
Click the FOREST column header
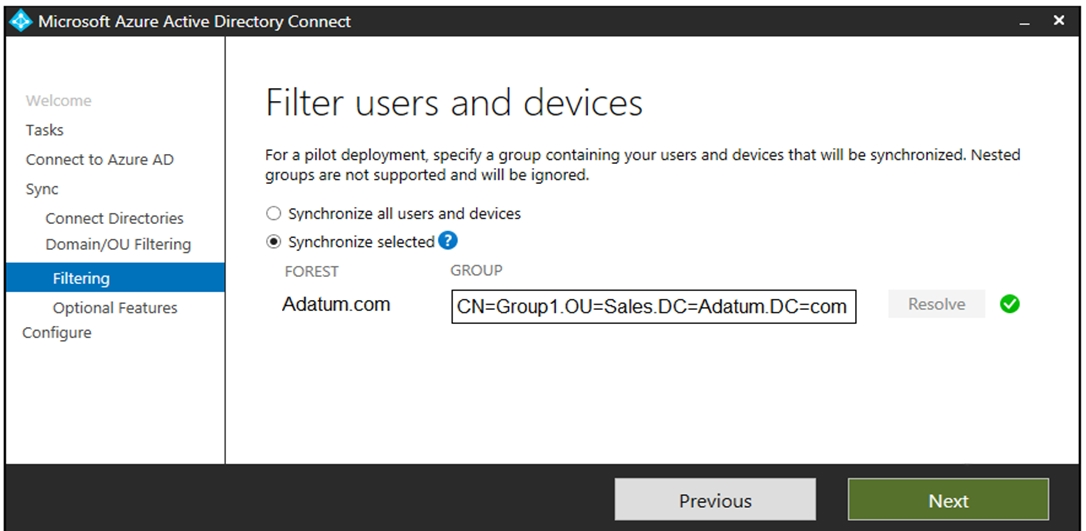pos(312,271)
